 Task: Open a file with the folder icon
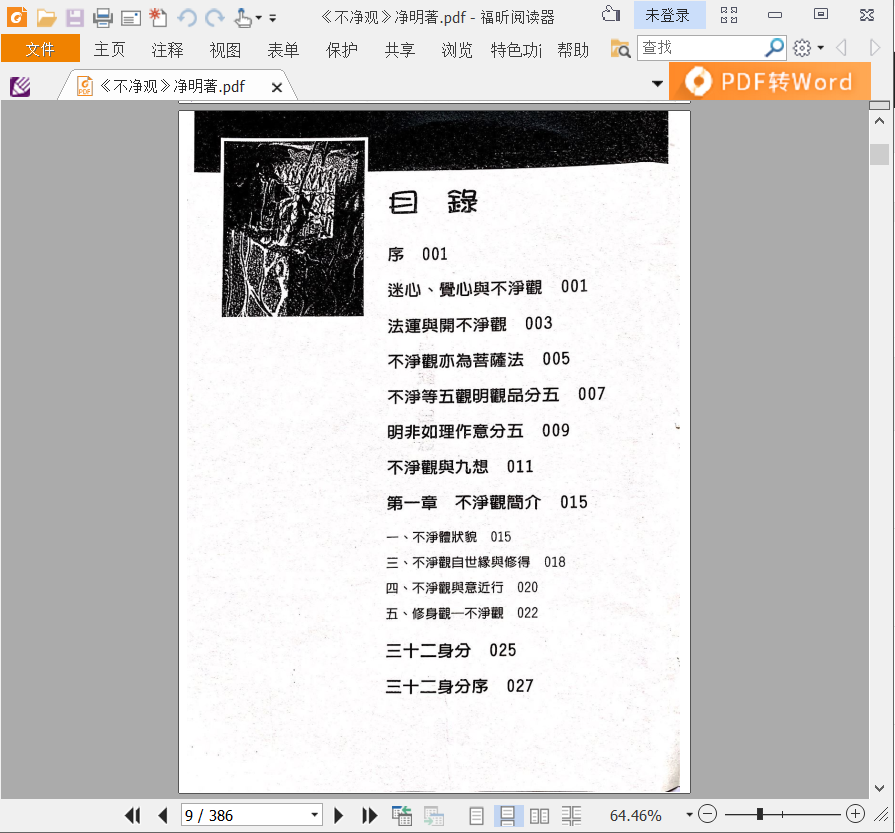[x=46, y=18]
